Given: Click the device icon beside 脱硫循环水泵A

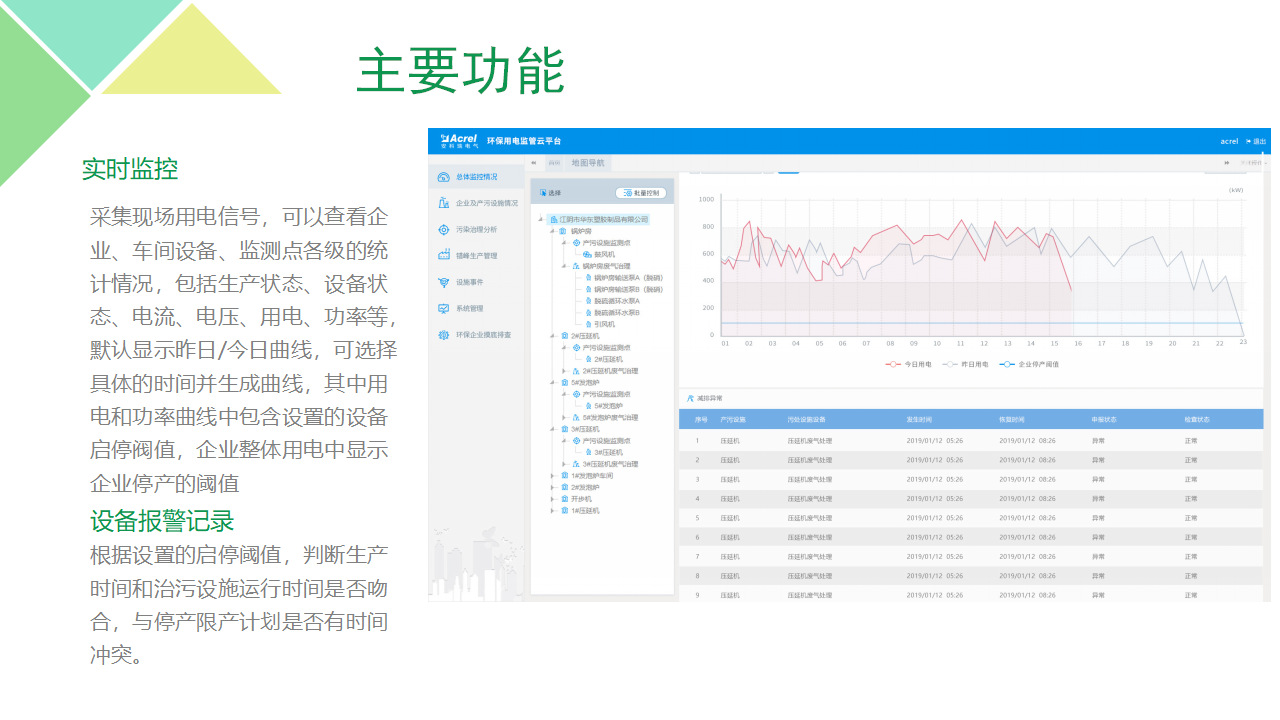Looking at the screenshot, I should click(x=588, y=301).
